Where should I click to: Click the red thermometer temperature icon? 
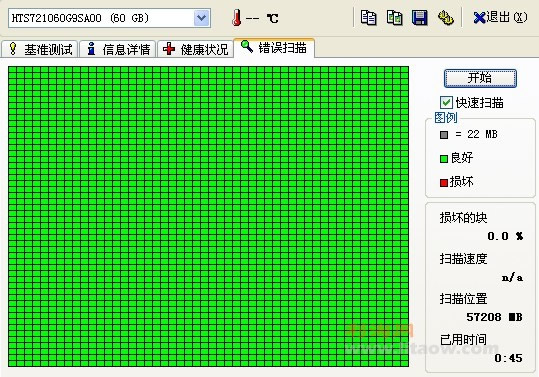[236, 18]
